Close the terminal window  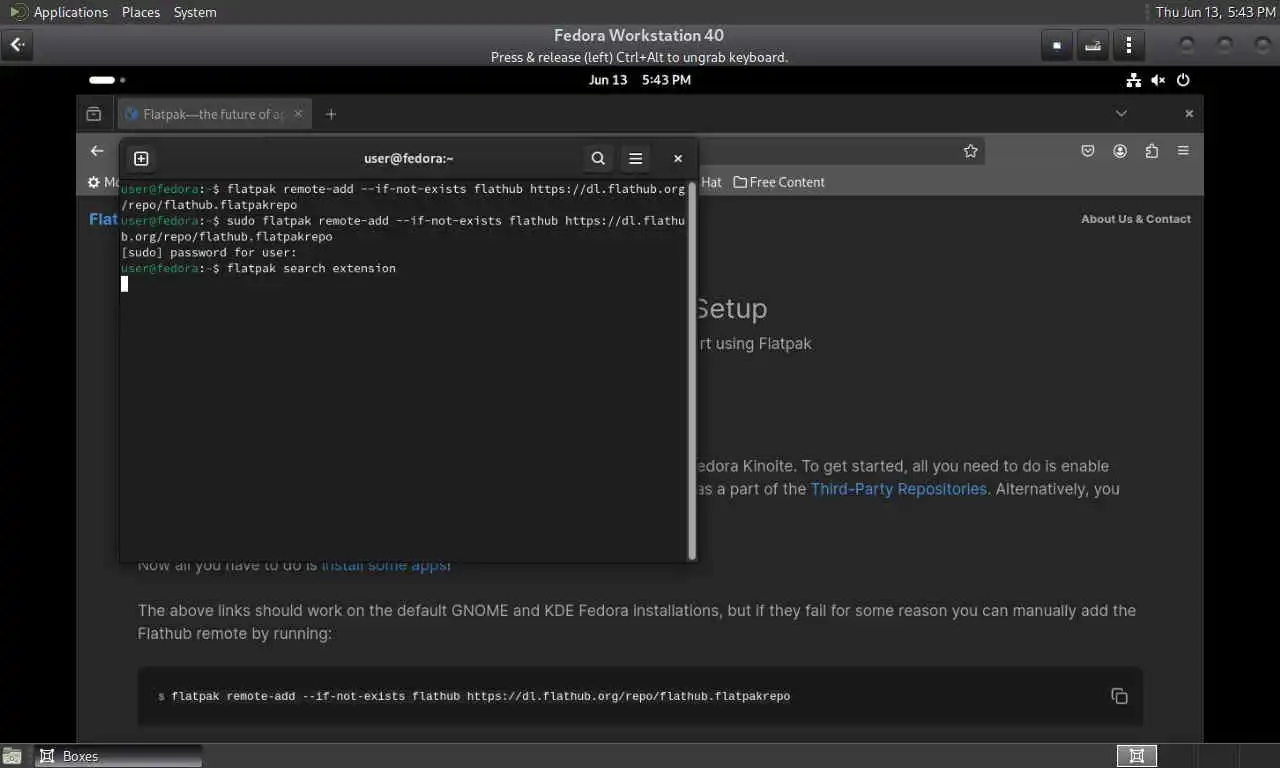point(678,158)
